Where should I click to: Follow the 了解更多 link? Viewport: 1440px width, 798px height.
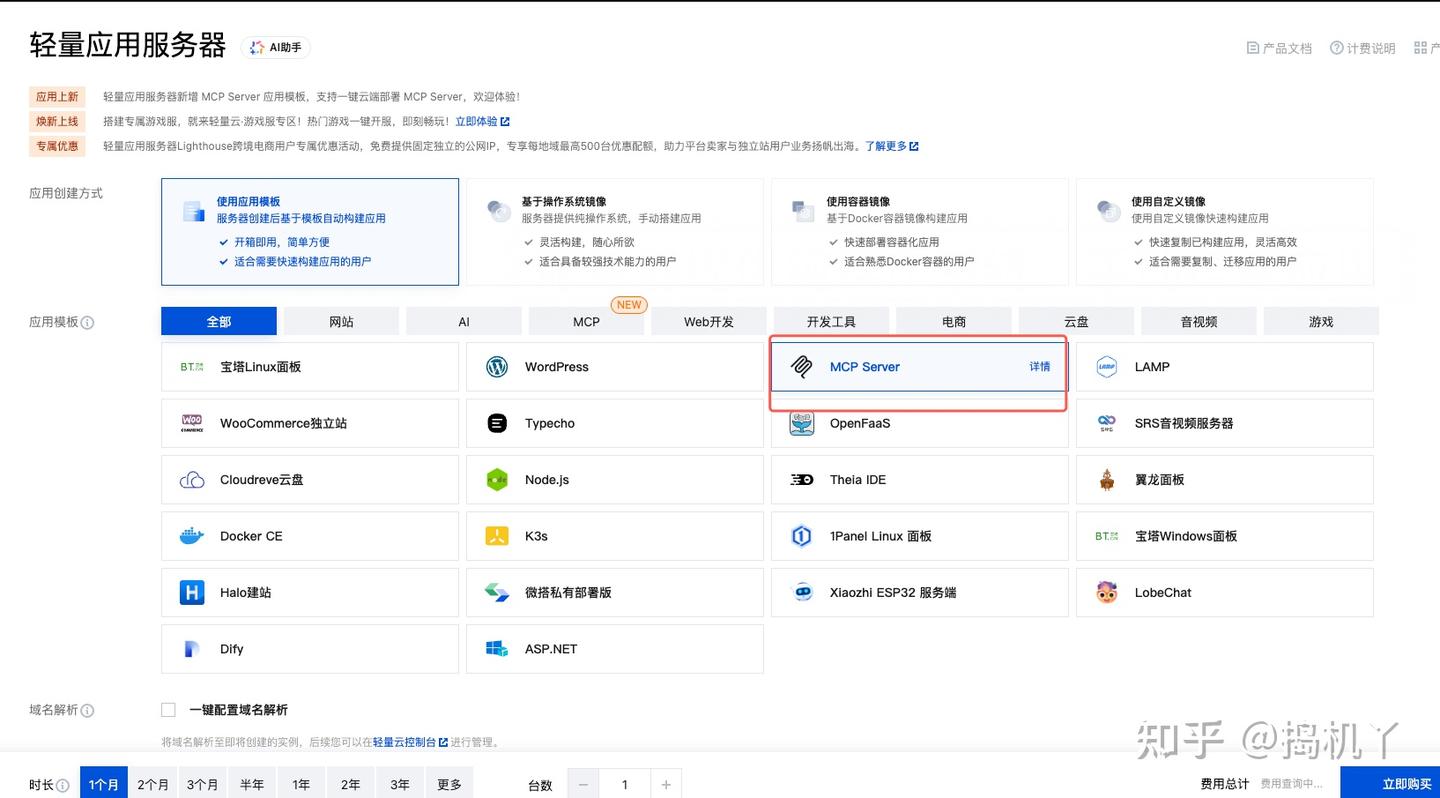coord(892,146)
